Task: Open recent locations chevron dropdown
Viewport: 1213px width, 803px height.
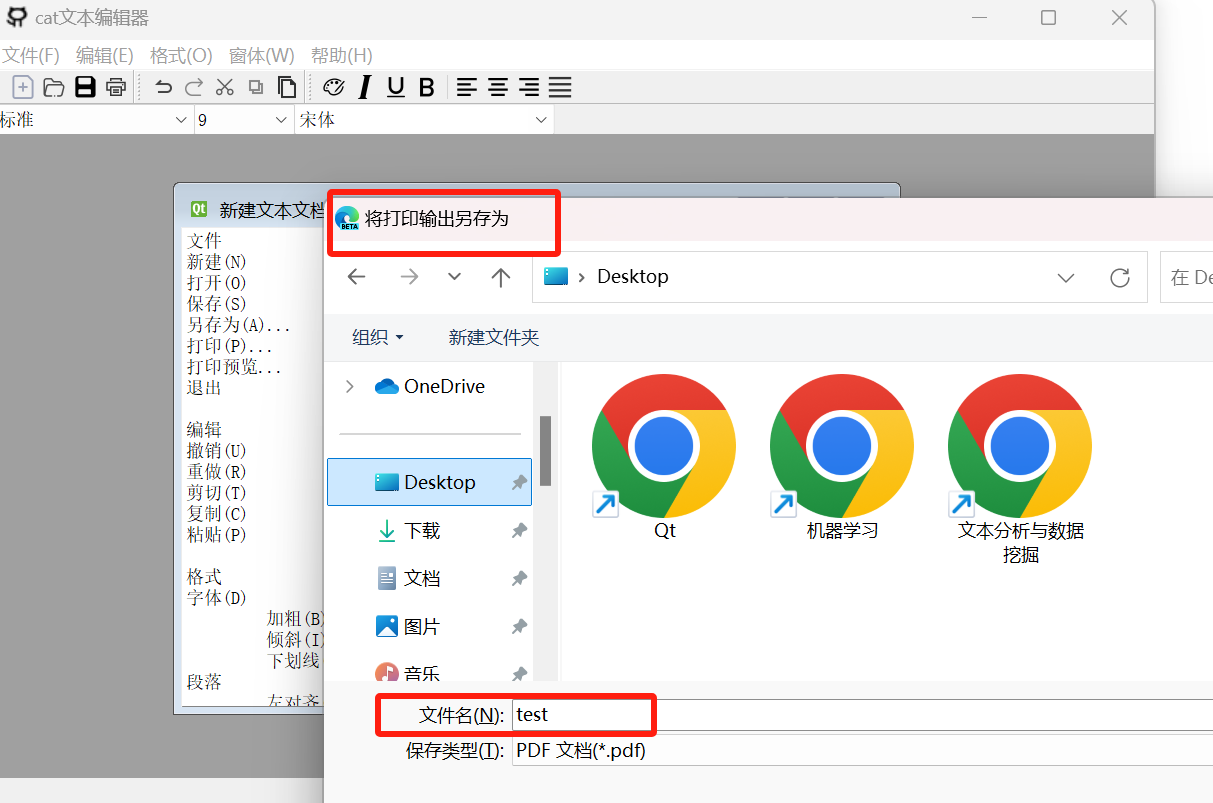Action: click(x=455, y=277)
